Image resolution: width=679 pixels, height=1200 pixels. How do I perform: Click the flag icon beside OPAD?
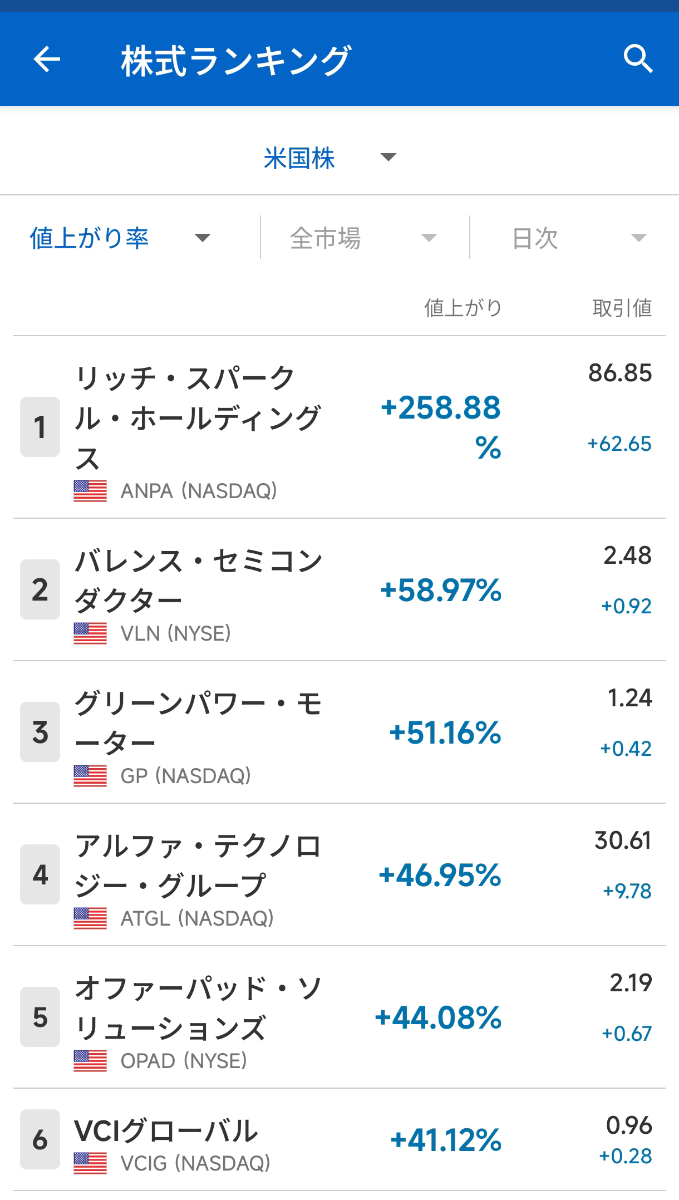(x=90, y=1061)
